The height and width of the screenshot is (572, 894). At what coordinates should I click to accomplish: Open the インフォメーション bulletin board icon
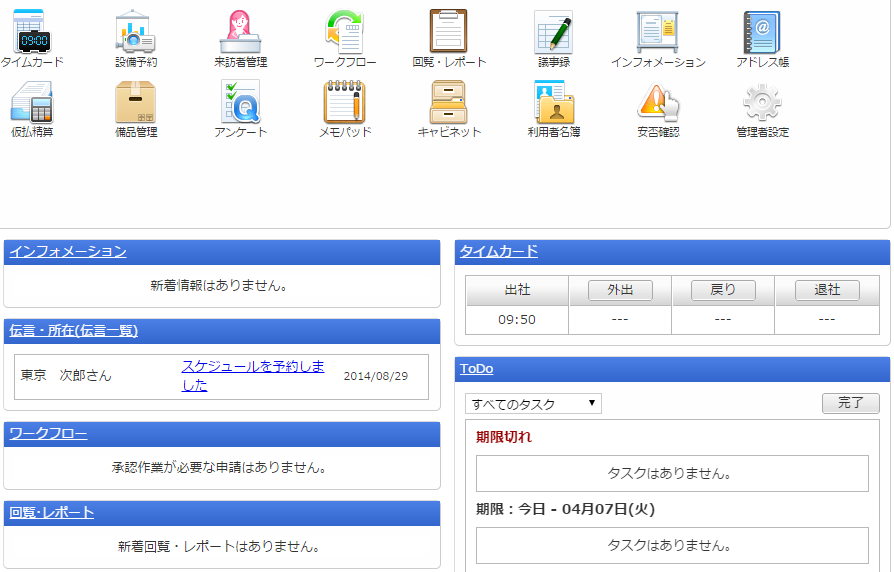pyautogui.click(x=658, y=32)
